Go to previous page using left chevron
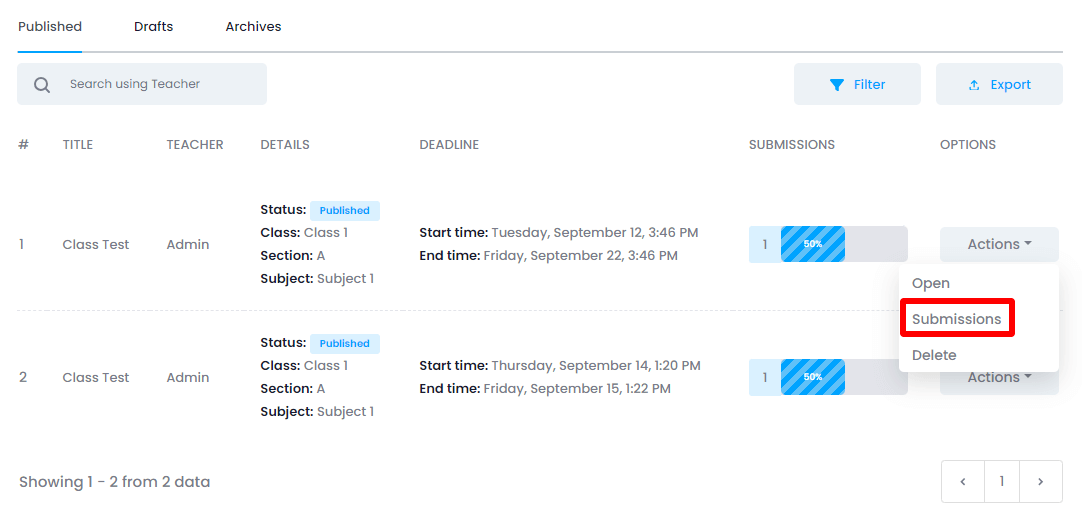Screen dimensions: 1082x515 963,482
